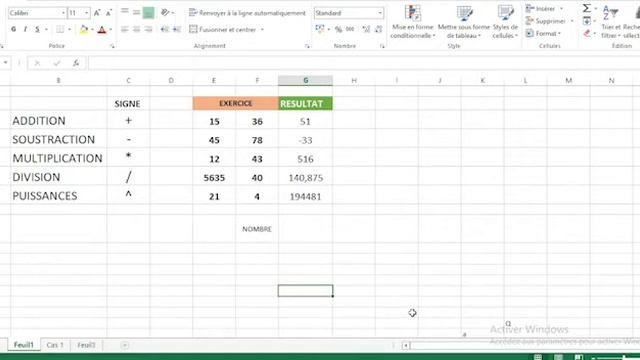The width and height of the screenshot is (640, 360).
Task: Open Alignement dialog launcher
Action: (307, 47)
